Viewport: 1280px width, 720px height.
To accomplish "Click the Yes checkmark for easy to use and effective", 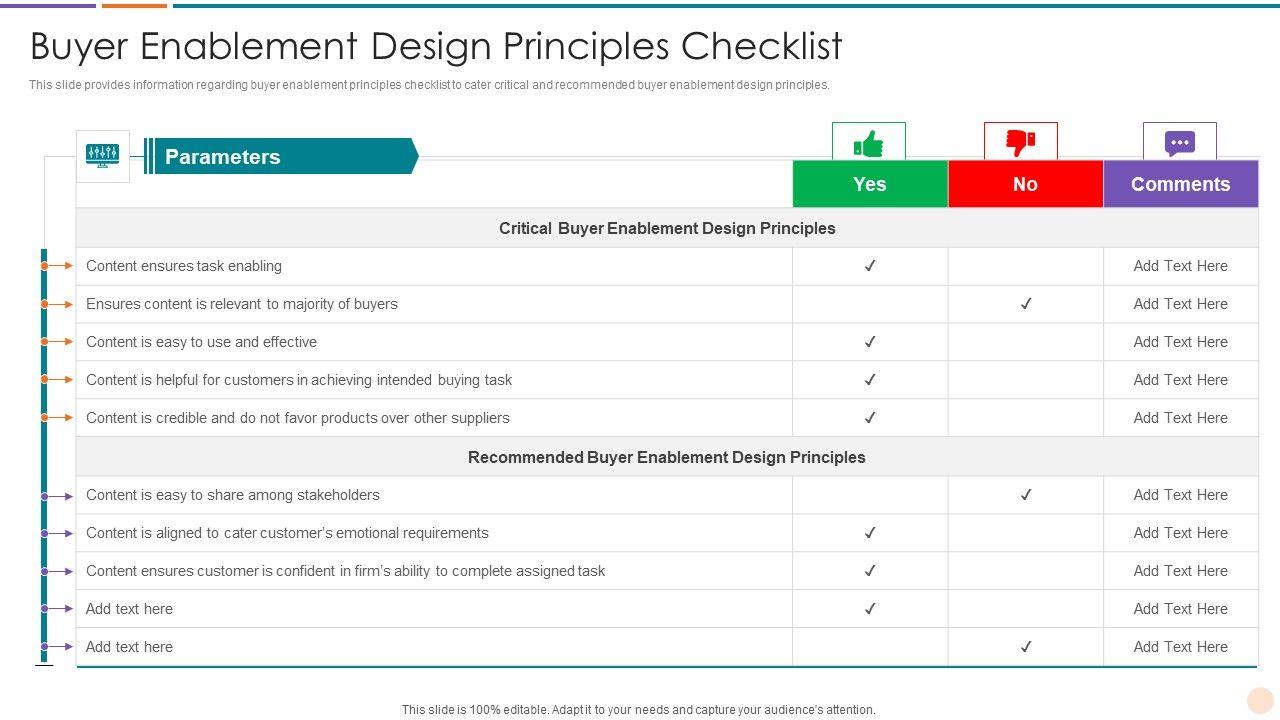I will tap(870, 342).
